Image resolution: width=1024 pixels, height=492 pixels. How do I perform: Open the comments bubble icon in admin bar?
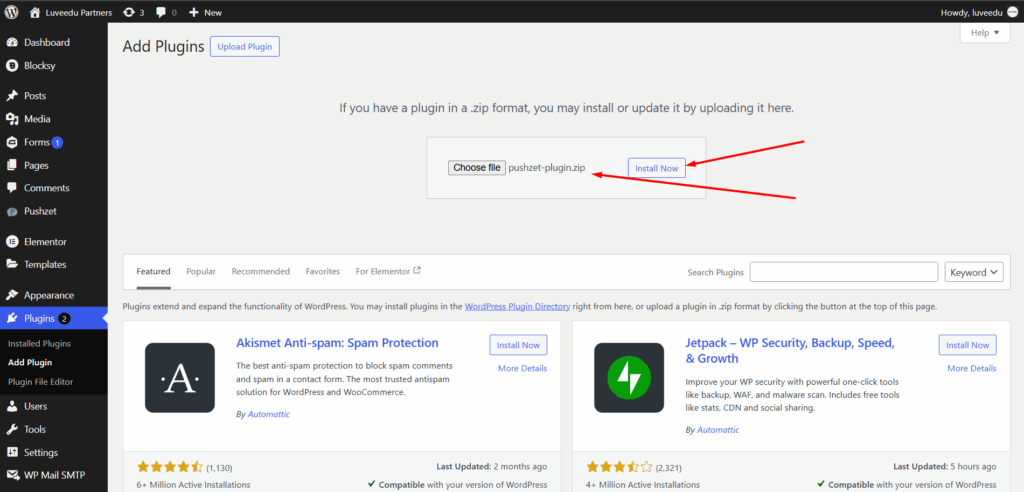click(x=161, y=12)
